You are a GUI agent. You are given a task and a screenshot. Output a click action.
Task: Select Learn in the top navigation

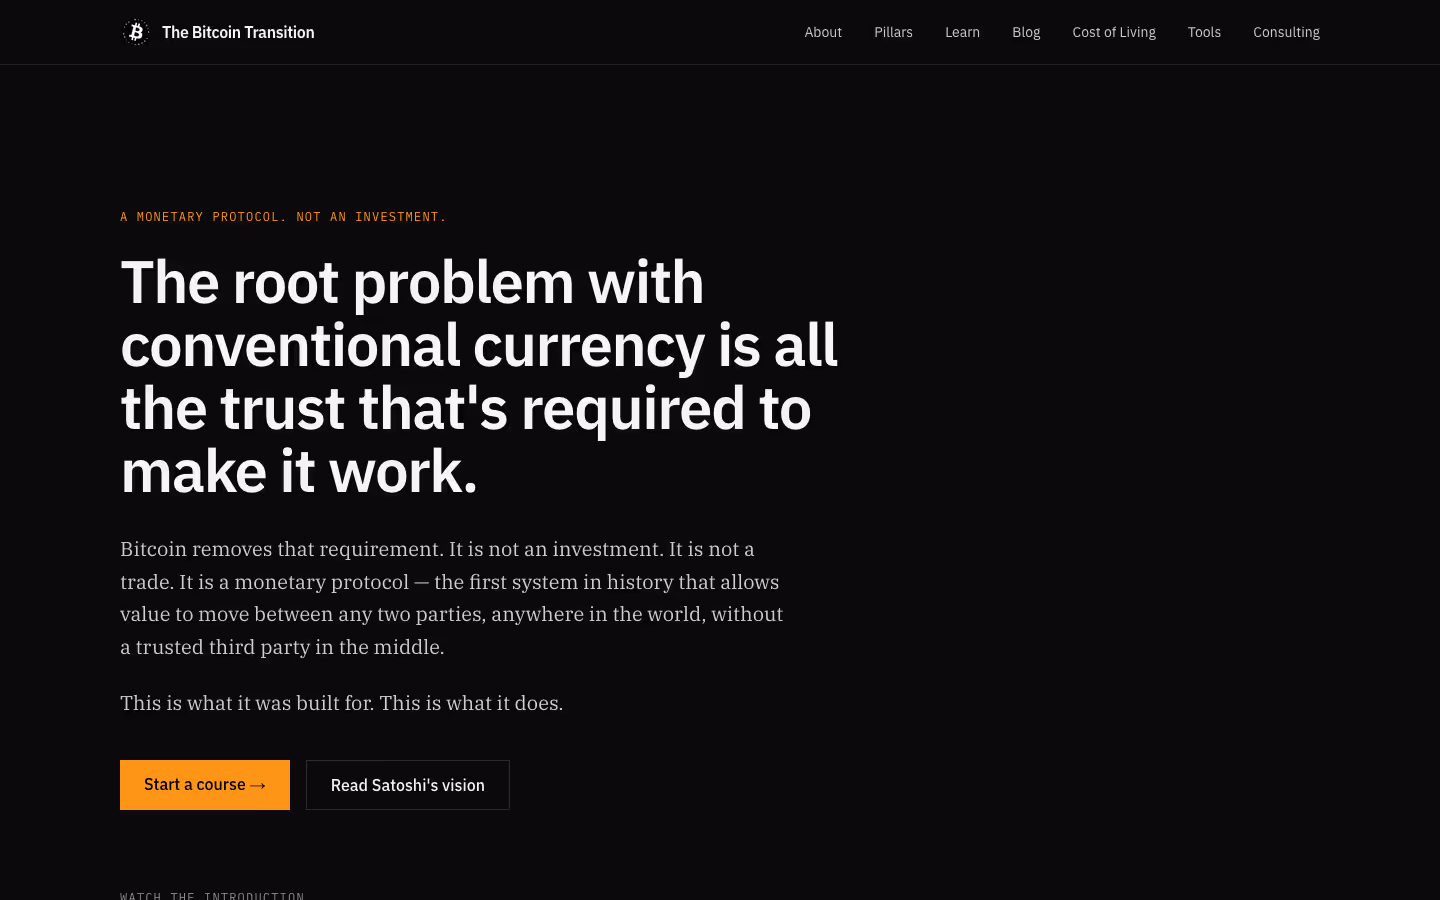point(962,32)
